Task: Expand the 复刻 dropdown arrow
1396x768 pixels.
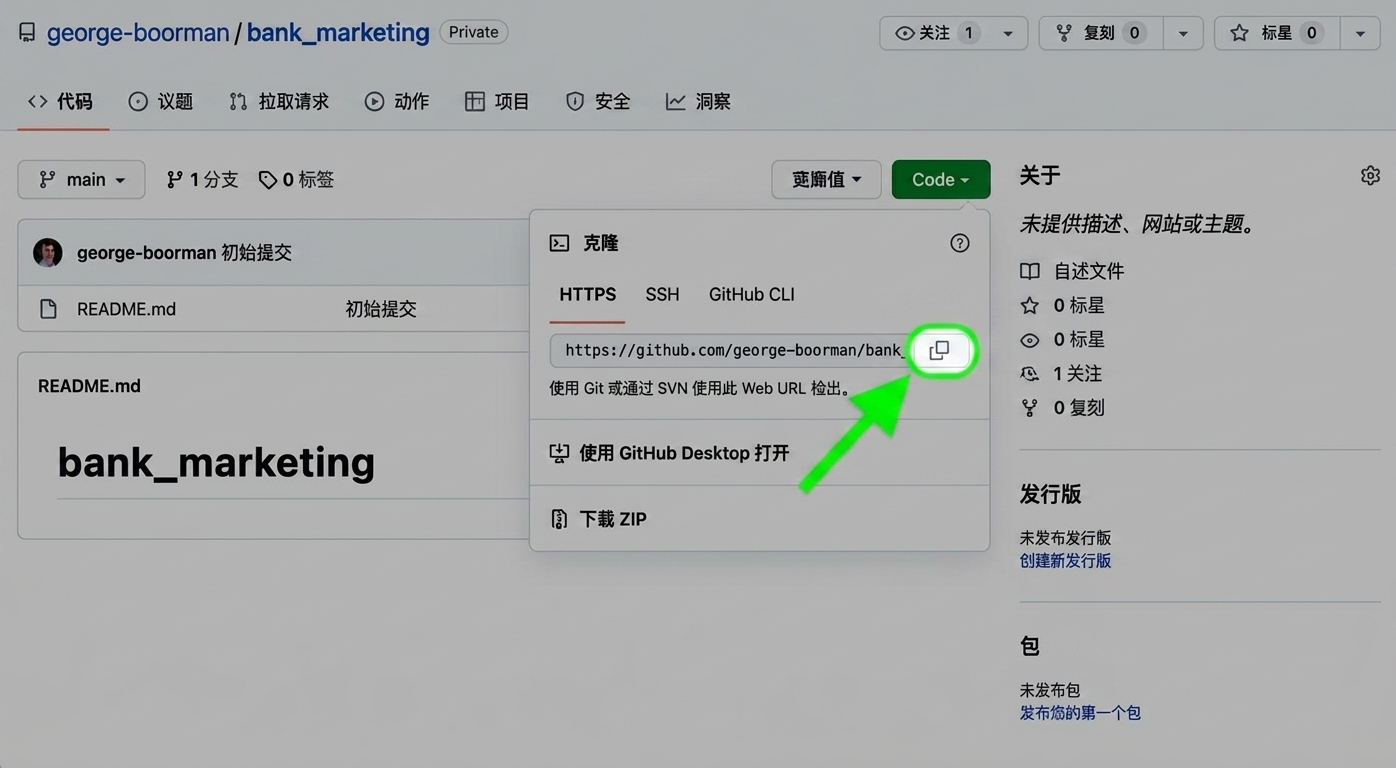Action: click(1183, 33)
